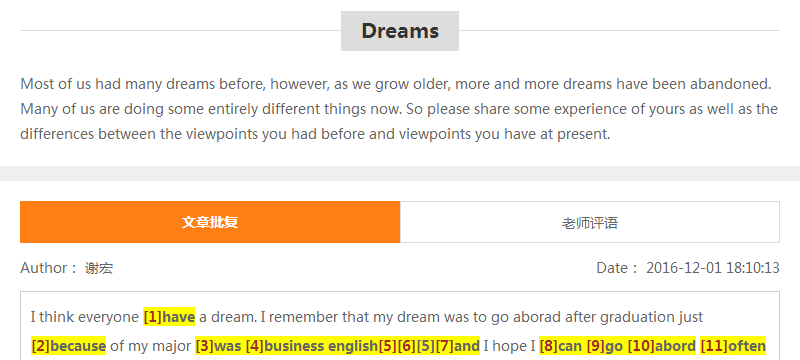Switch to the 文章批复 tab
The width and height of the screenshot is (800, 360).
210,222
